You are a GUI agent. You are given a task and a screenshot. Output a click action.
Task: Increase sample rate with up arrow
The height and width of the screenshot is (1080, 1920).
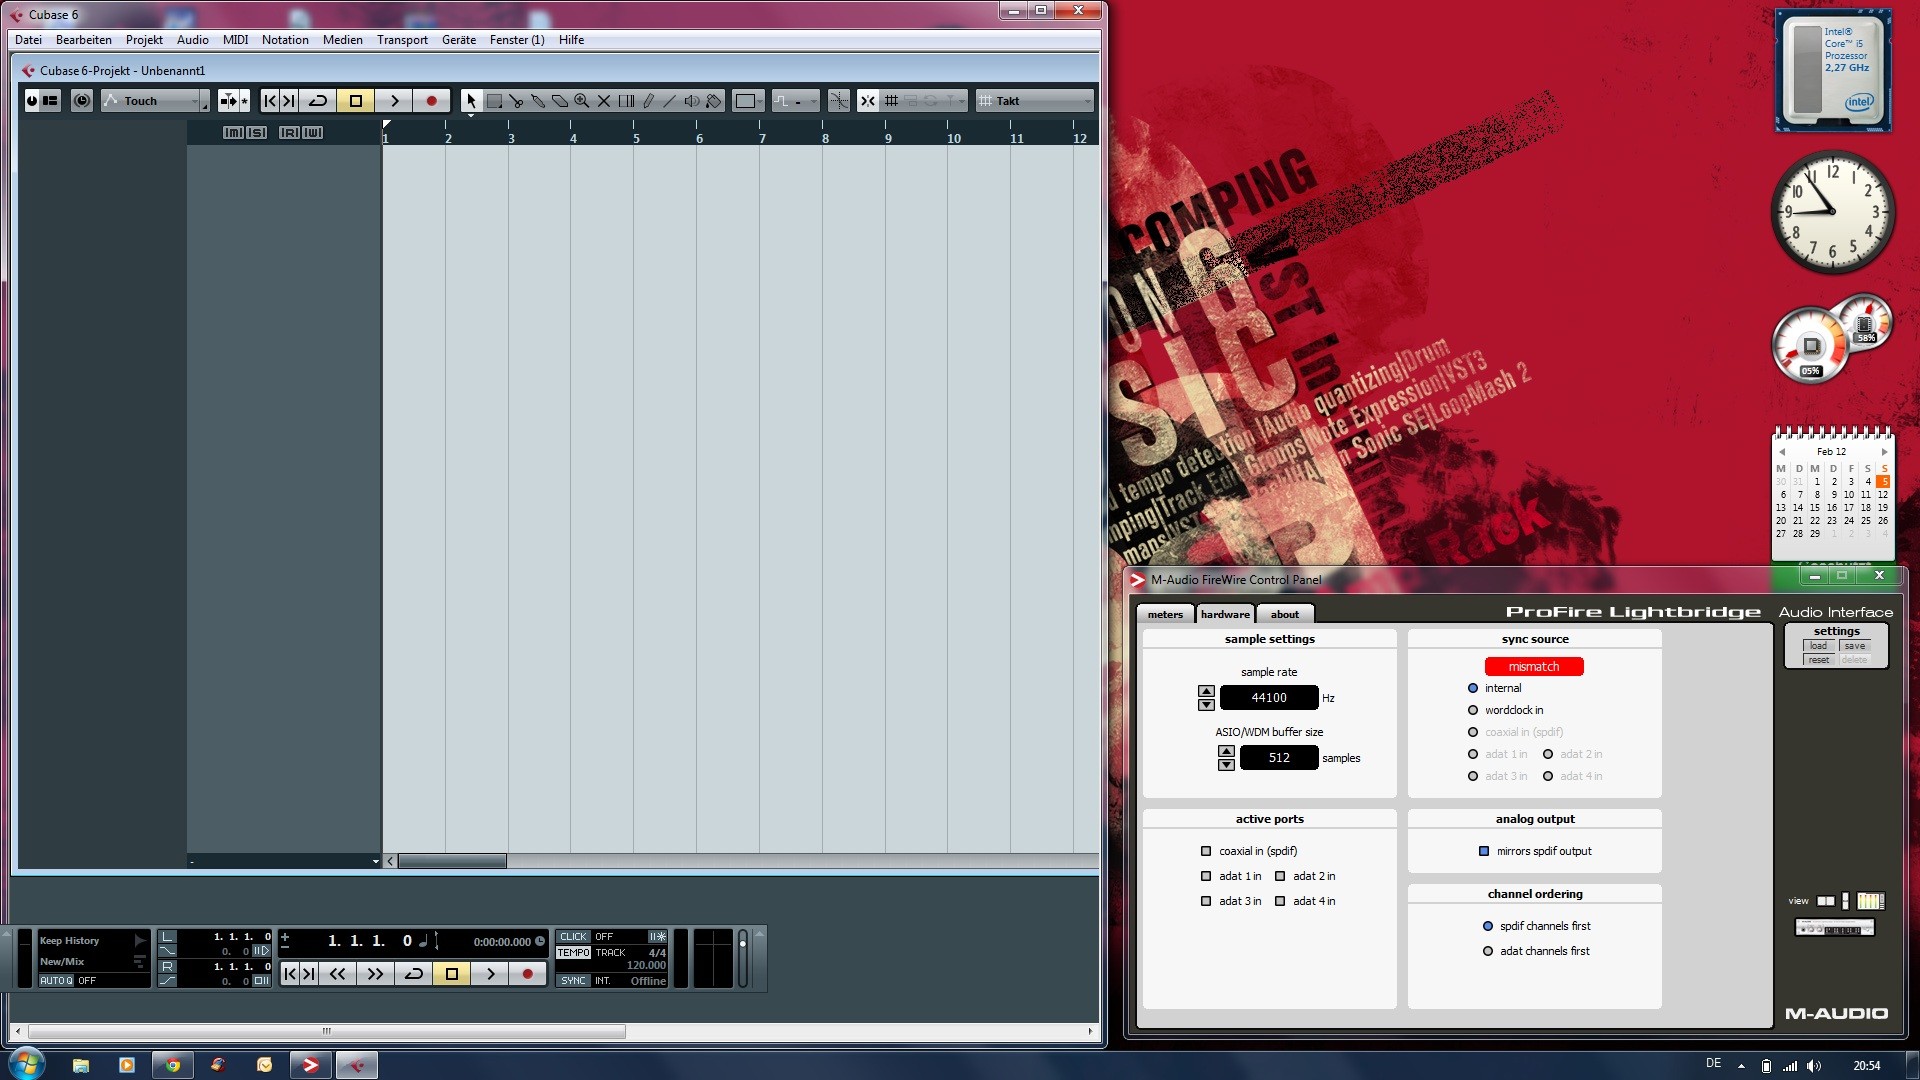[1206, 692]
